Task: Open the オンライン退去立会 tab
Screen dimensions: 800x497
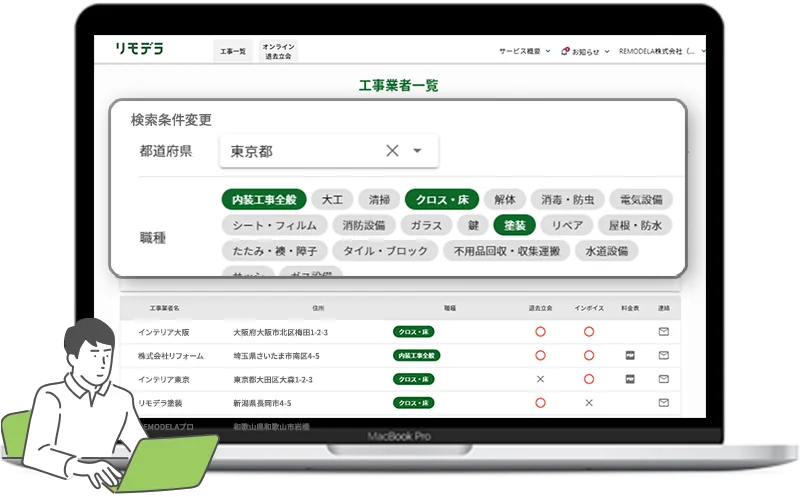Action: click(x=278, y=51)
